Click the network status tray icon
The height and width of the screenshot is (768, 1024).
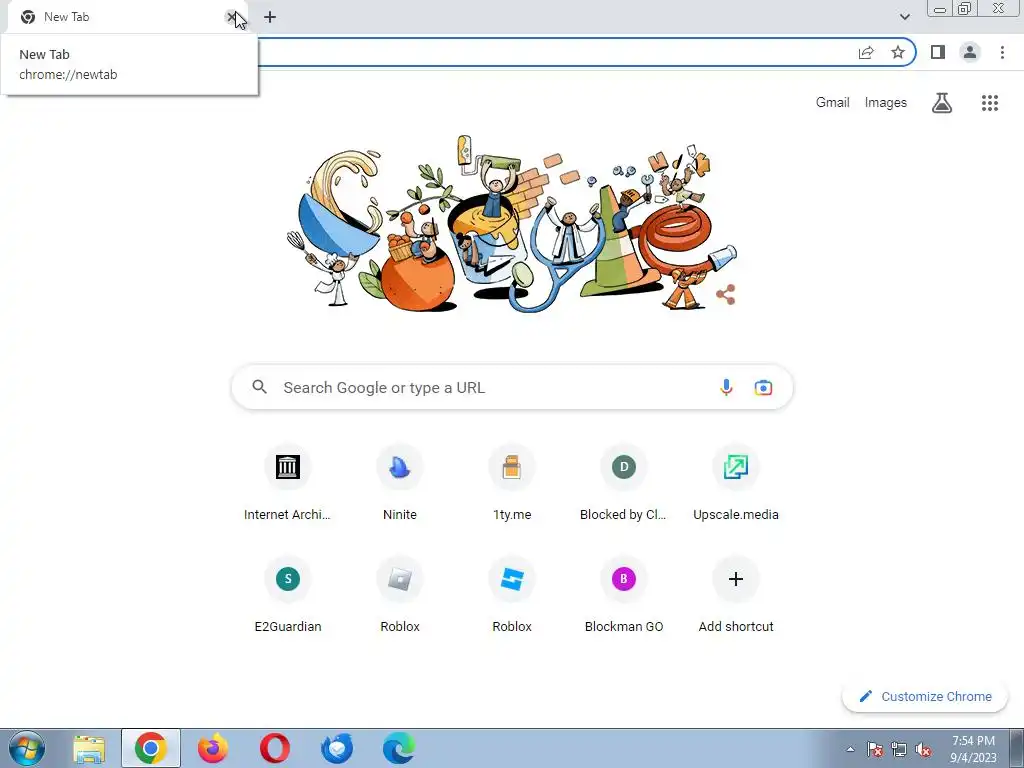point(899,749)
